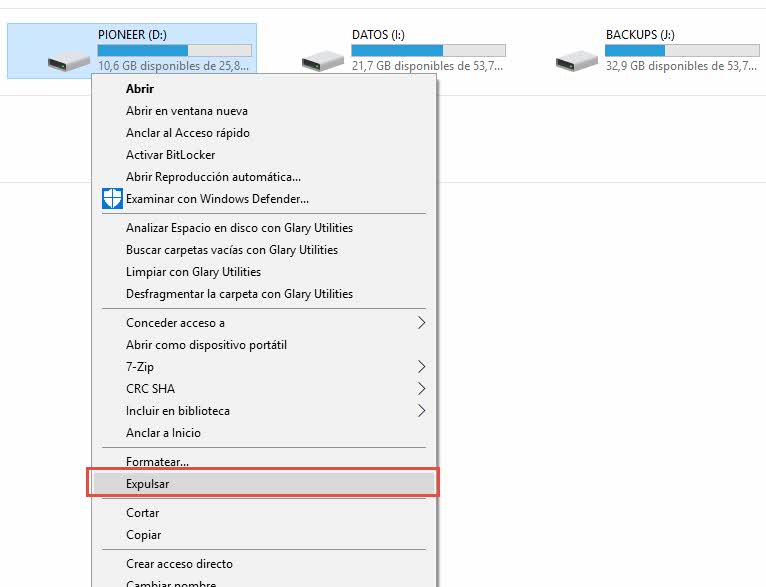Select Abrir en ventana nueva
Image resolution: width=766 pixels, height=587 pixels.
187,111
